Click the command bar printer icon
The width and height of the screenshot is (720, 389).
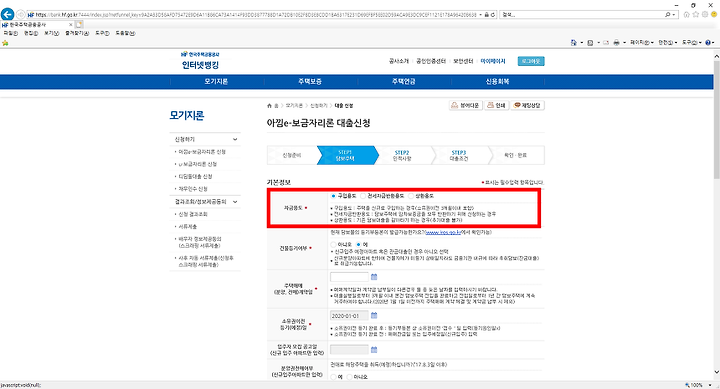click(x=616, y=43)
